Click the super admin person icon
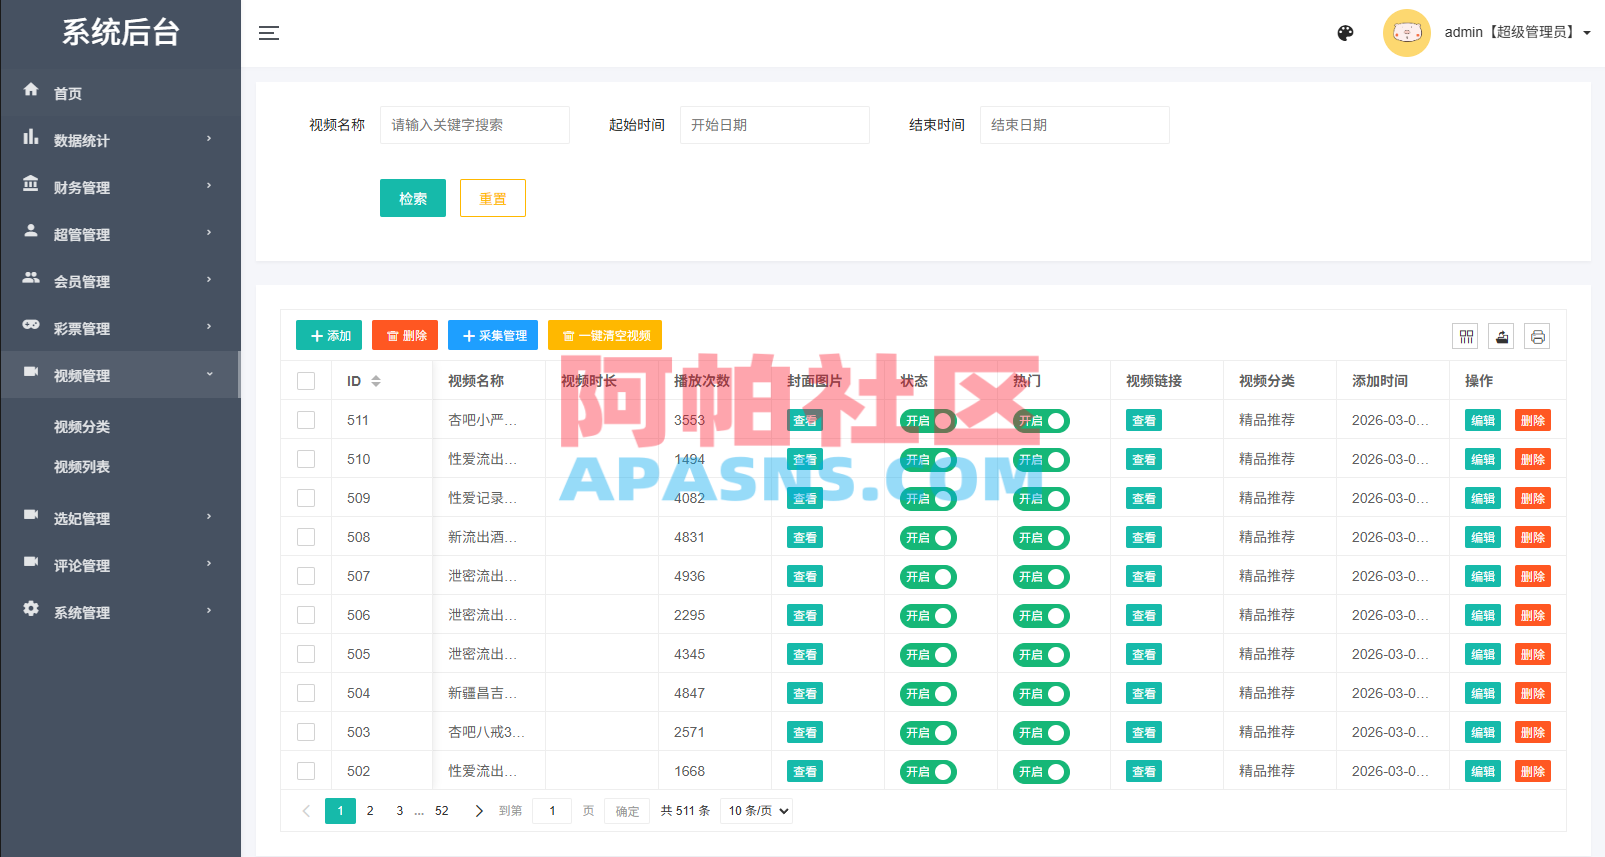 point(31,231)
